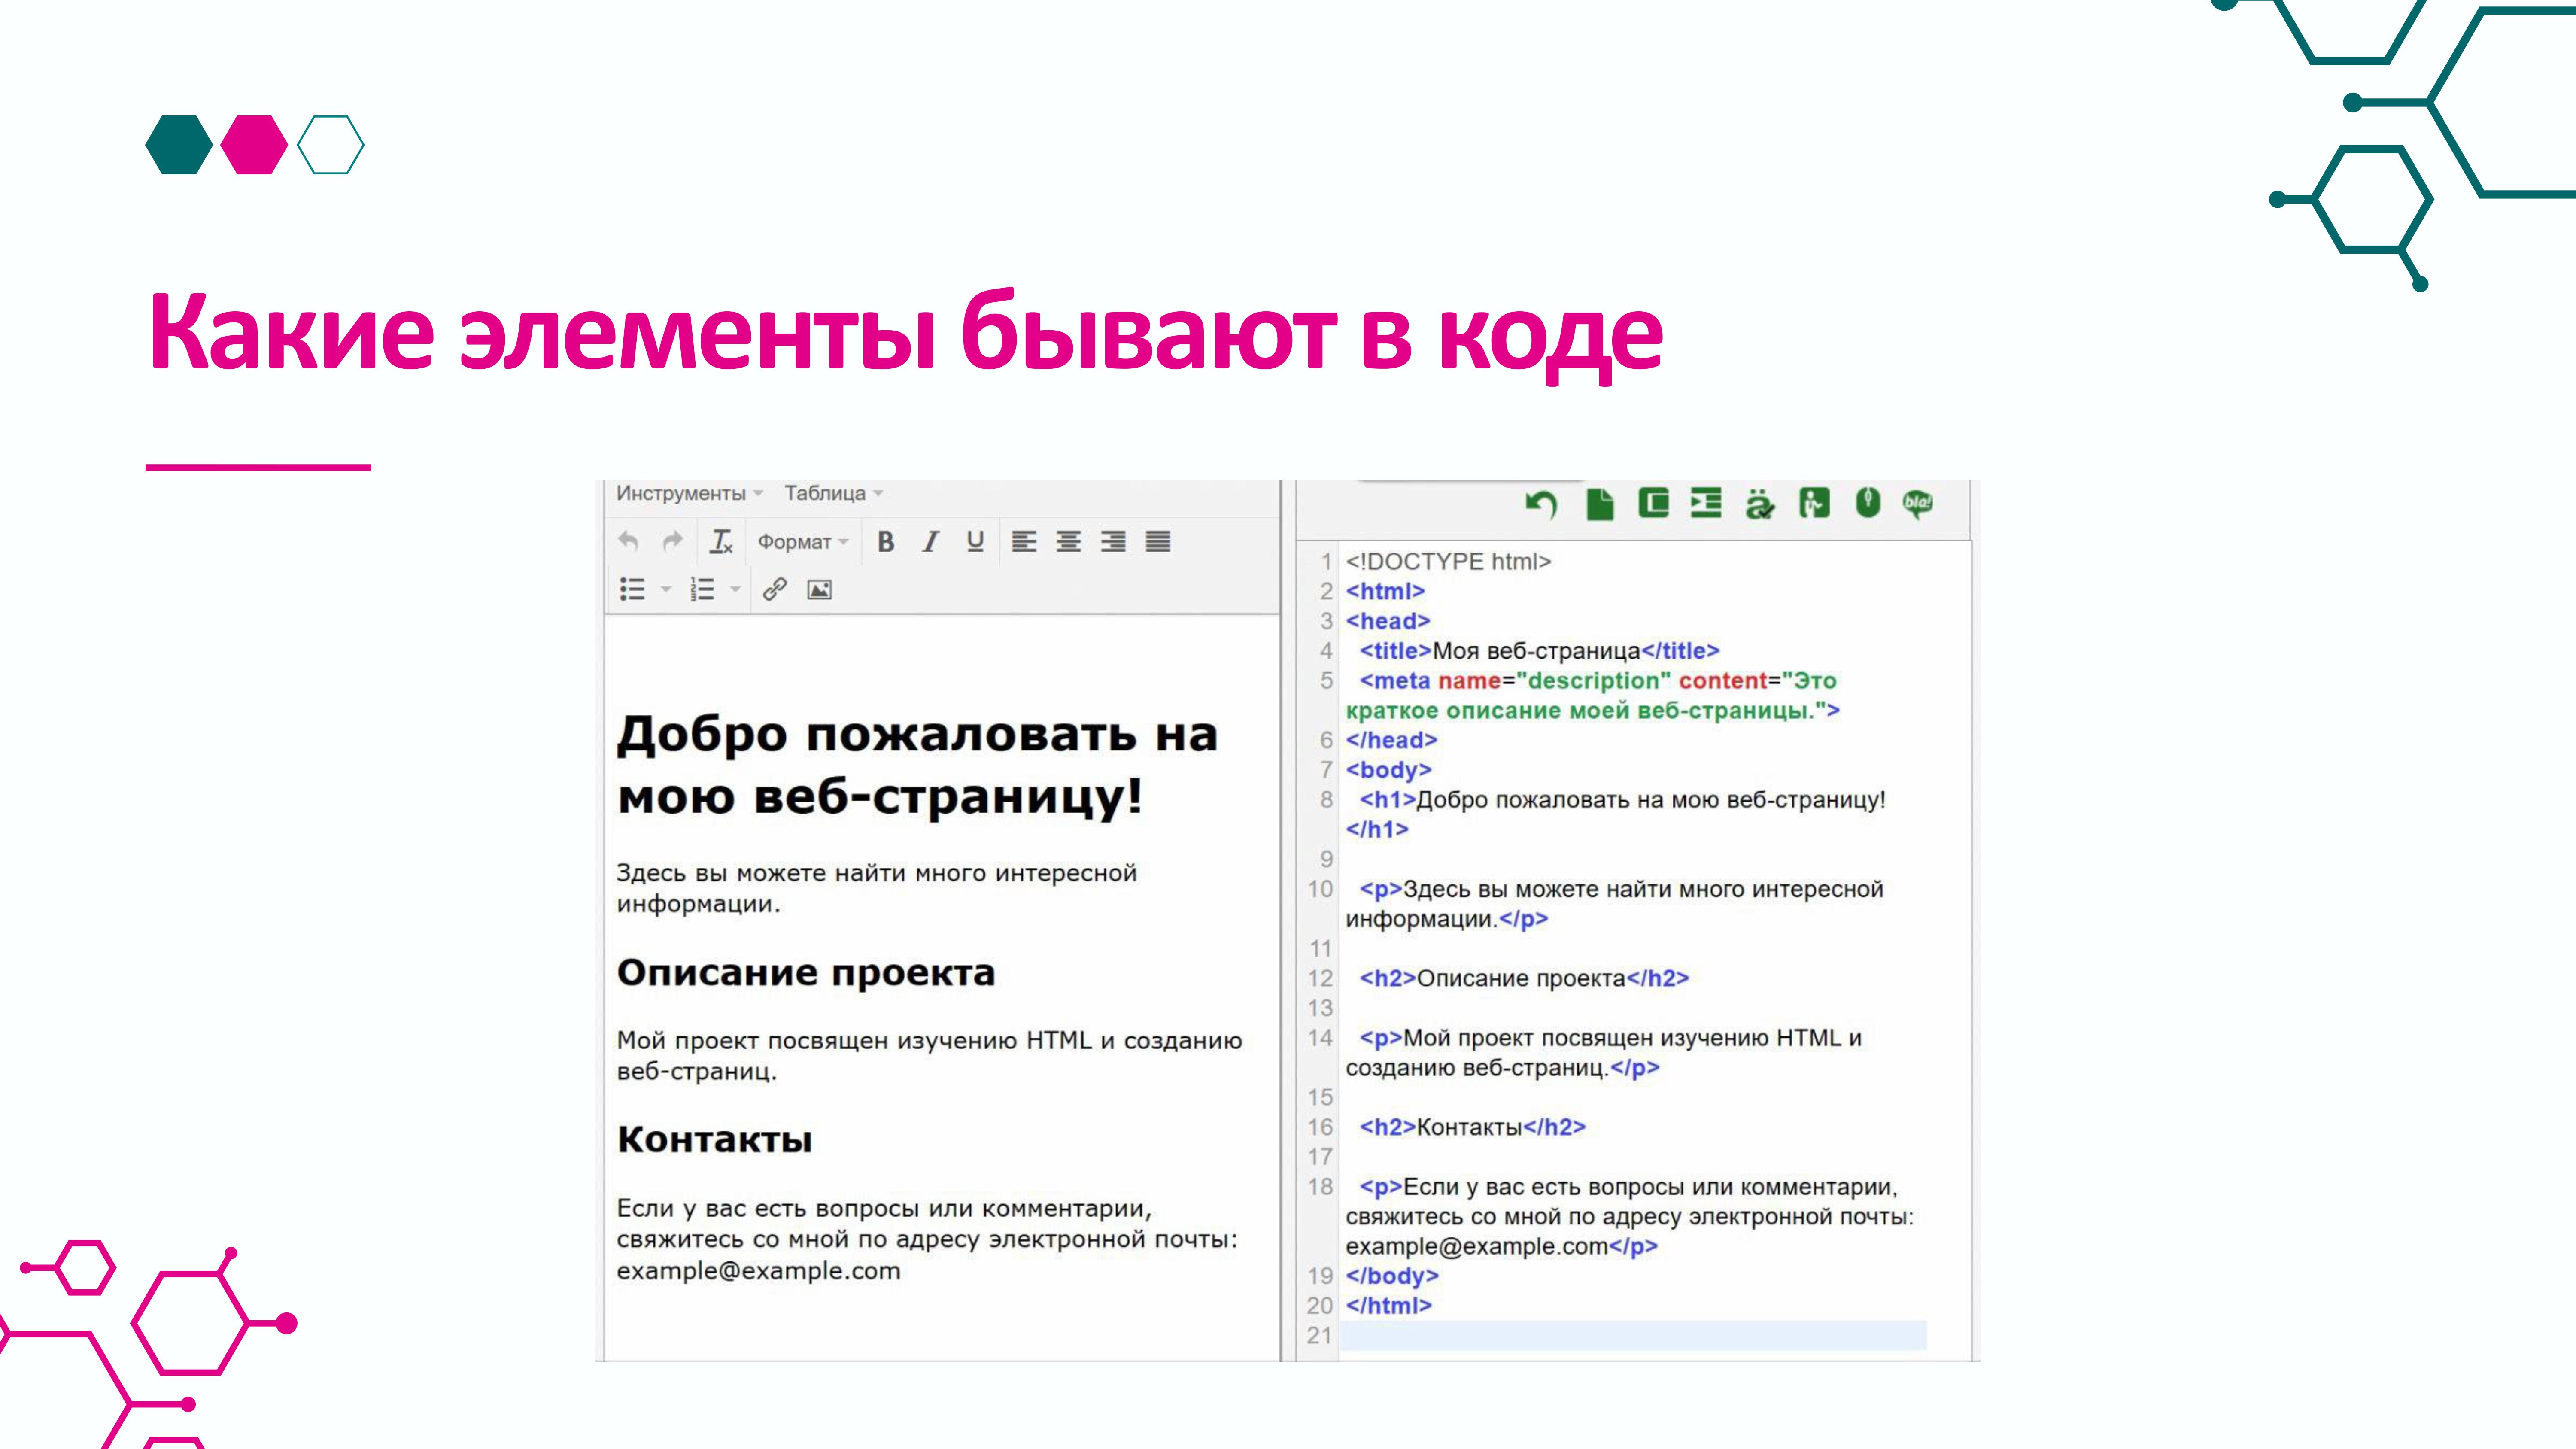Click the closing </html> tag on line 20
Viewport: 2576px width, 1449px height.
1389,1305
